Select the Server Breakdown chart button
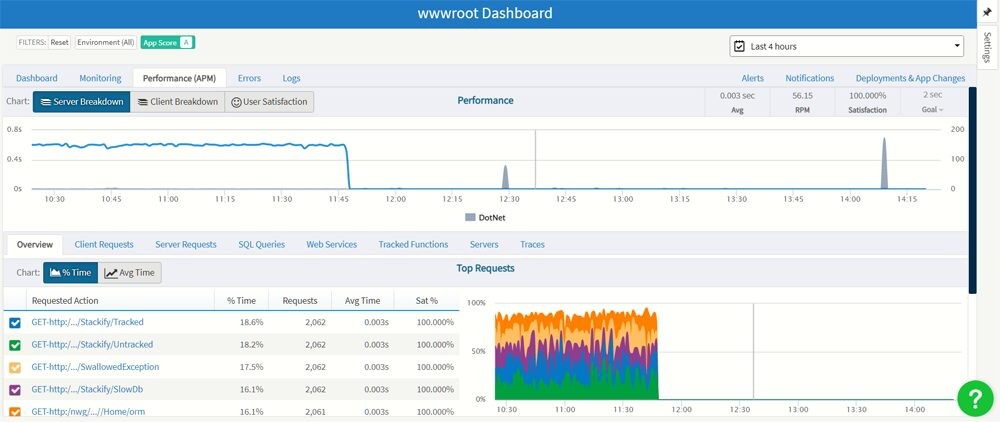This screenshot has height=422, width=1000. (x=81, y=101)
